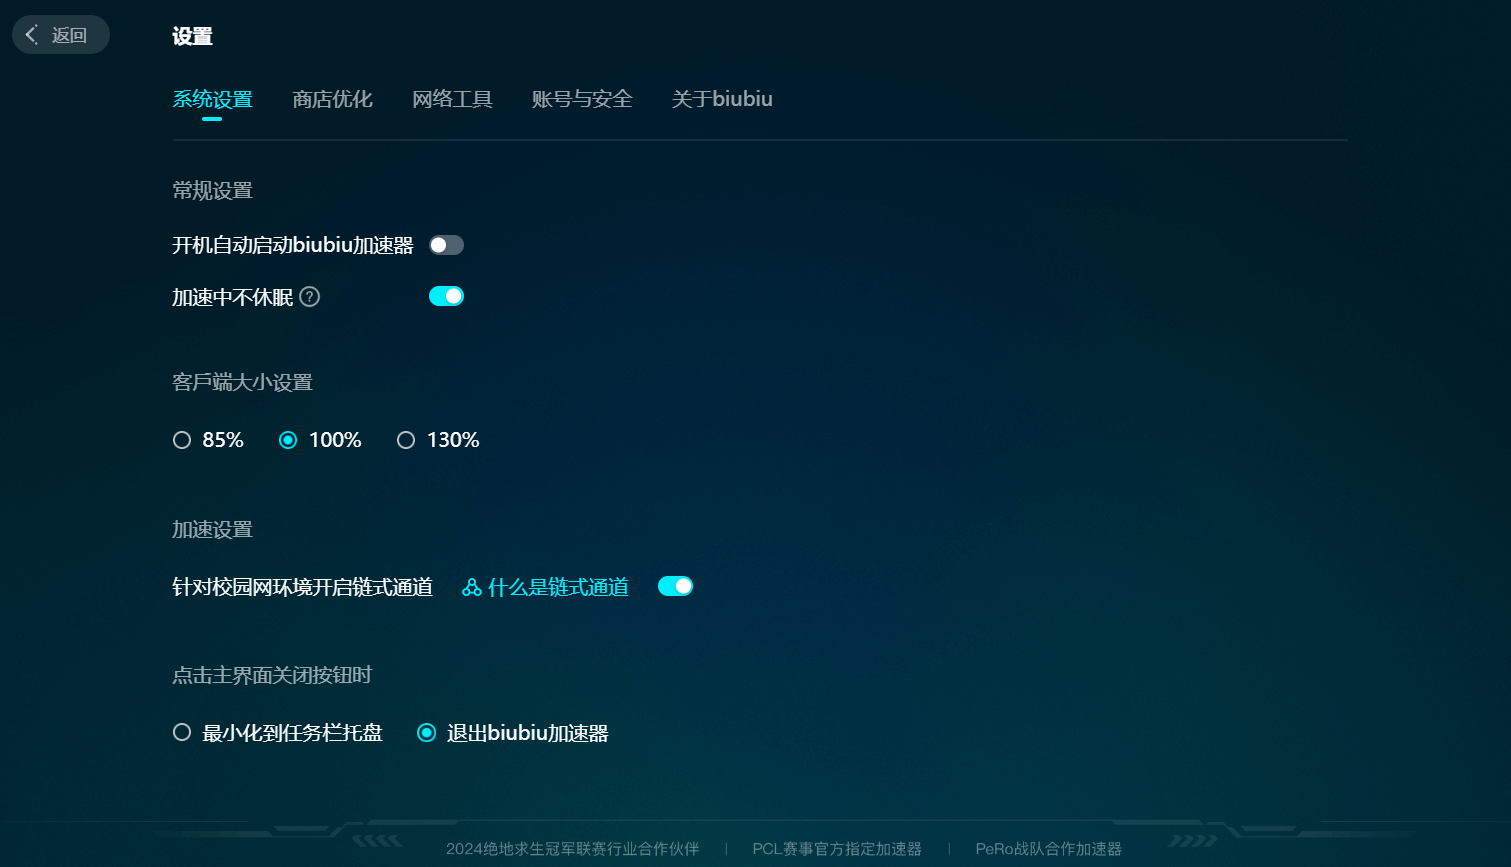Switch to the 账号与安全 tab

pos(582,99)
